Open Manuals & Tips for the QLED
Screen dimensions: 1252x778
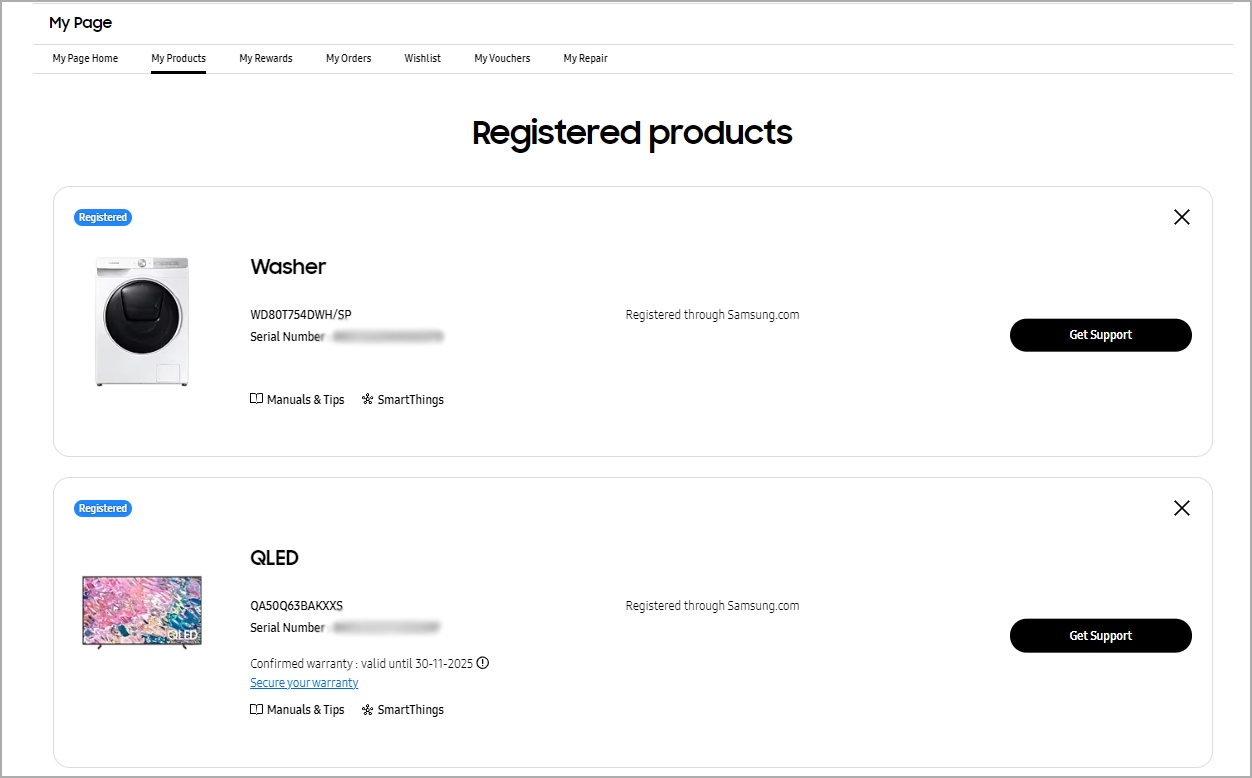coord(297,709)
